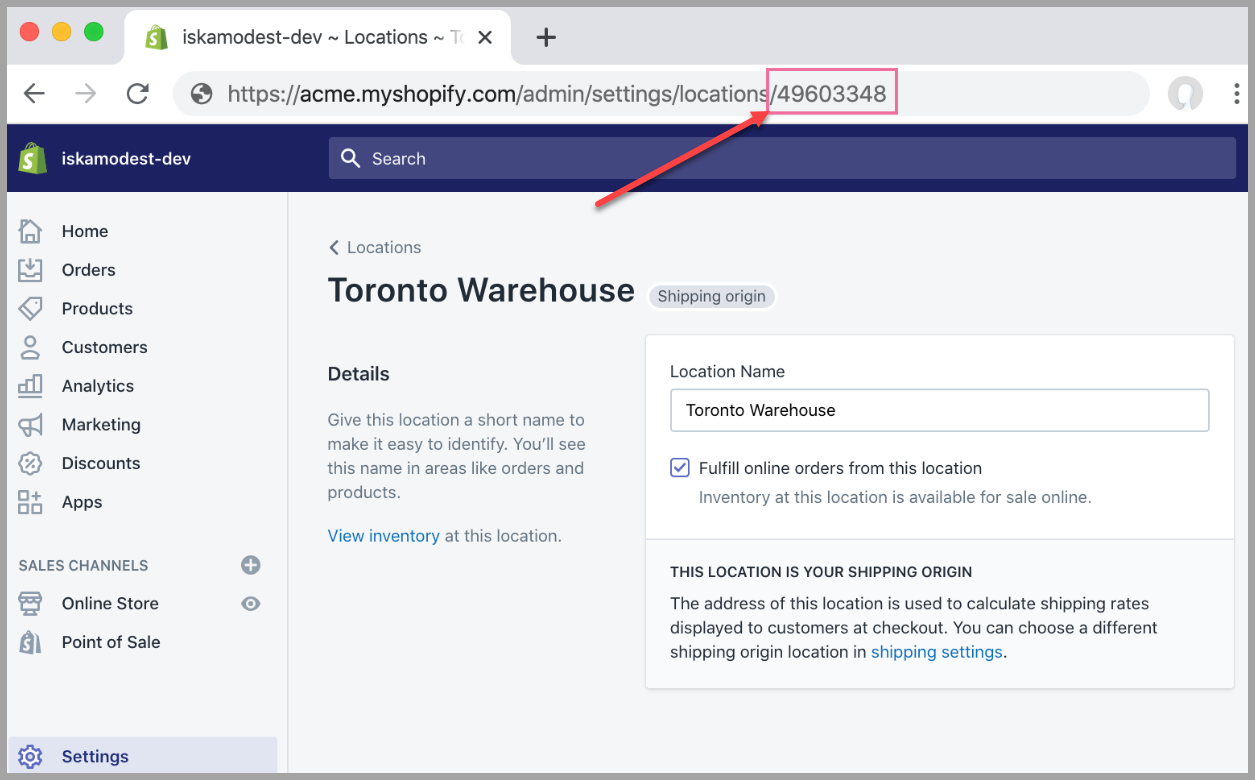Click the Settings gear icon

[31, 756]
